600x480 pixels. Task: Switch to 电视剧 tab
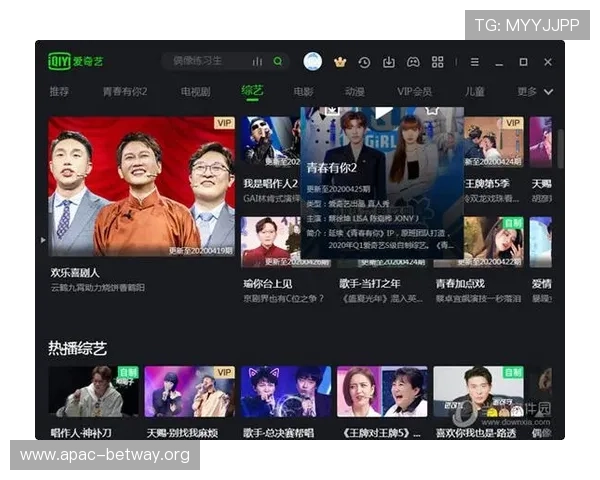[x=196, y=91]
